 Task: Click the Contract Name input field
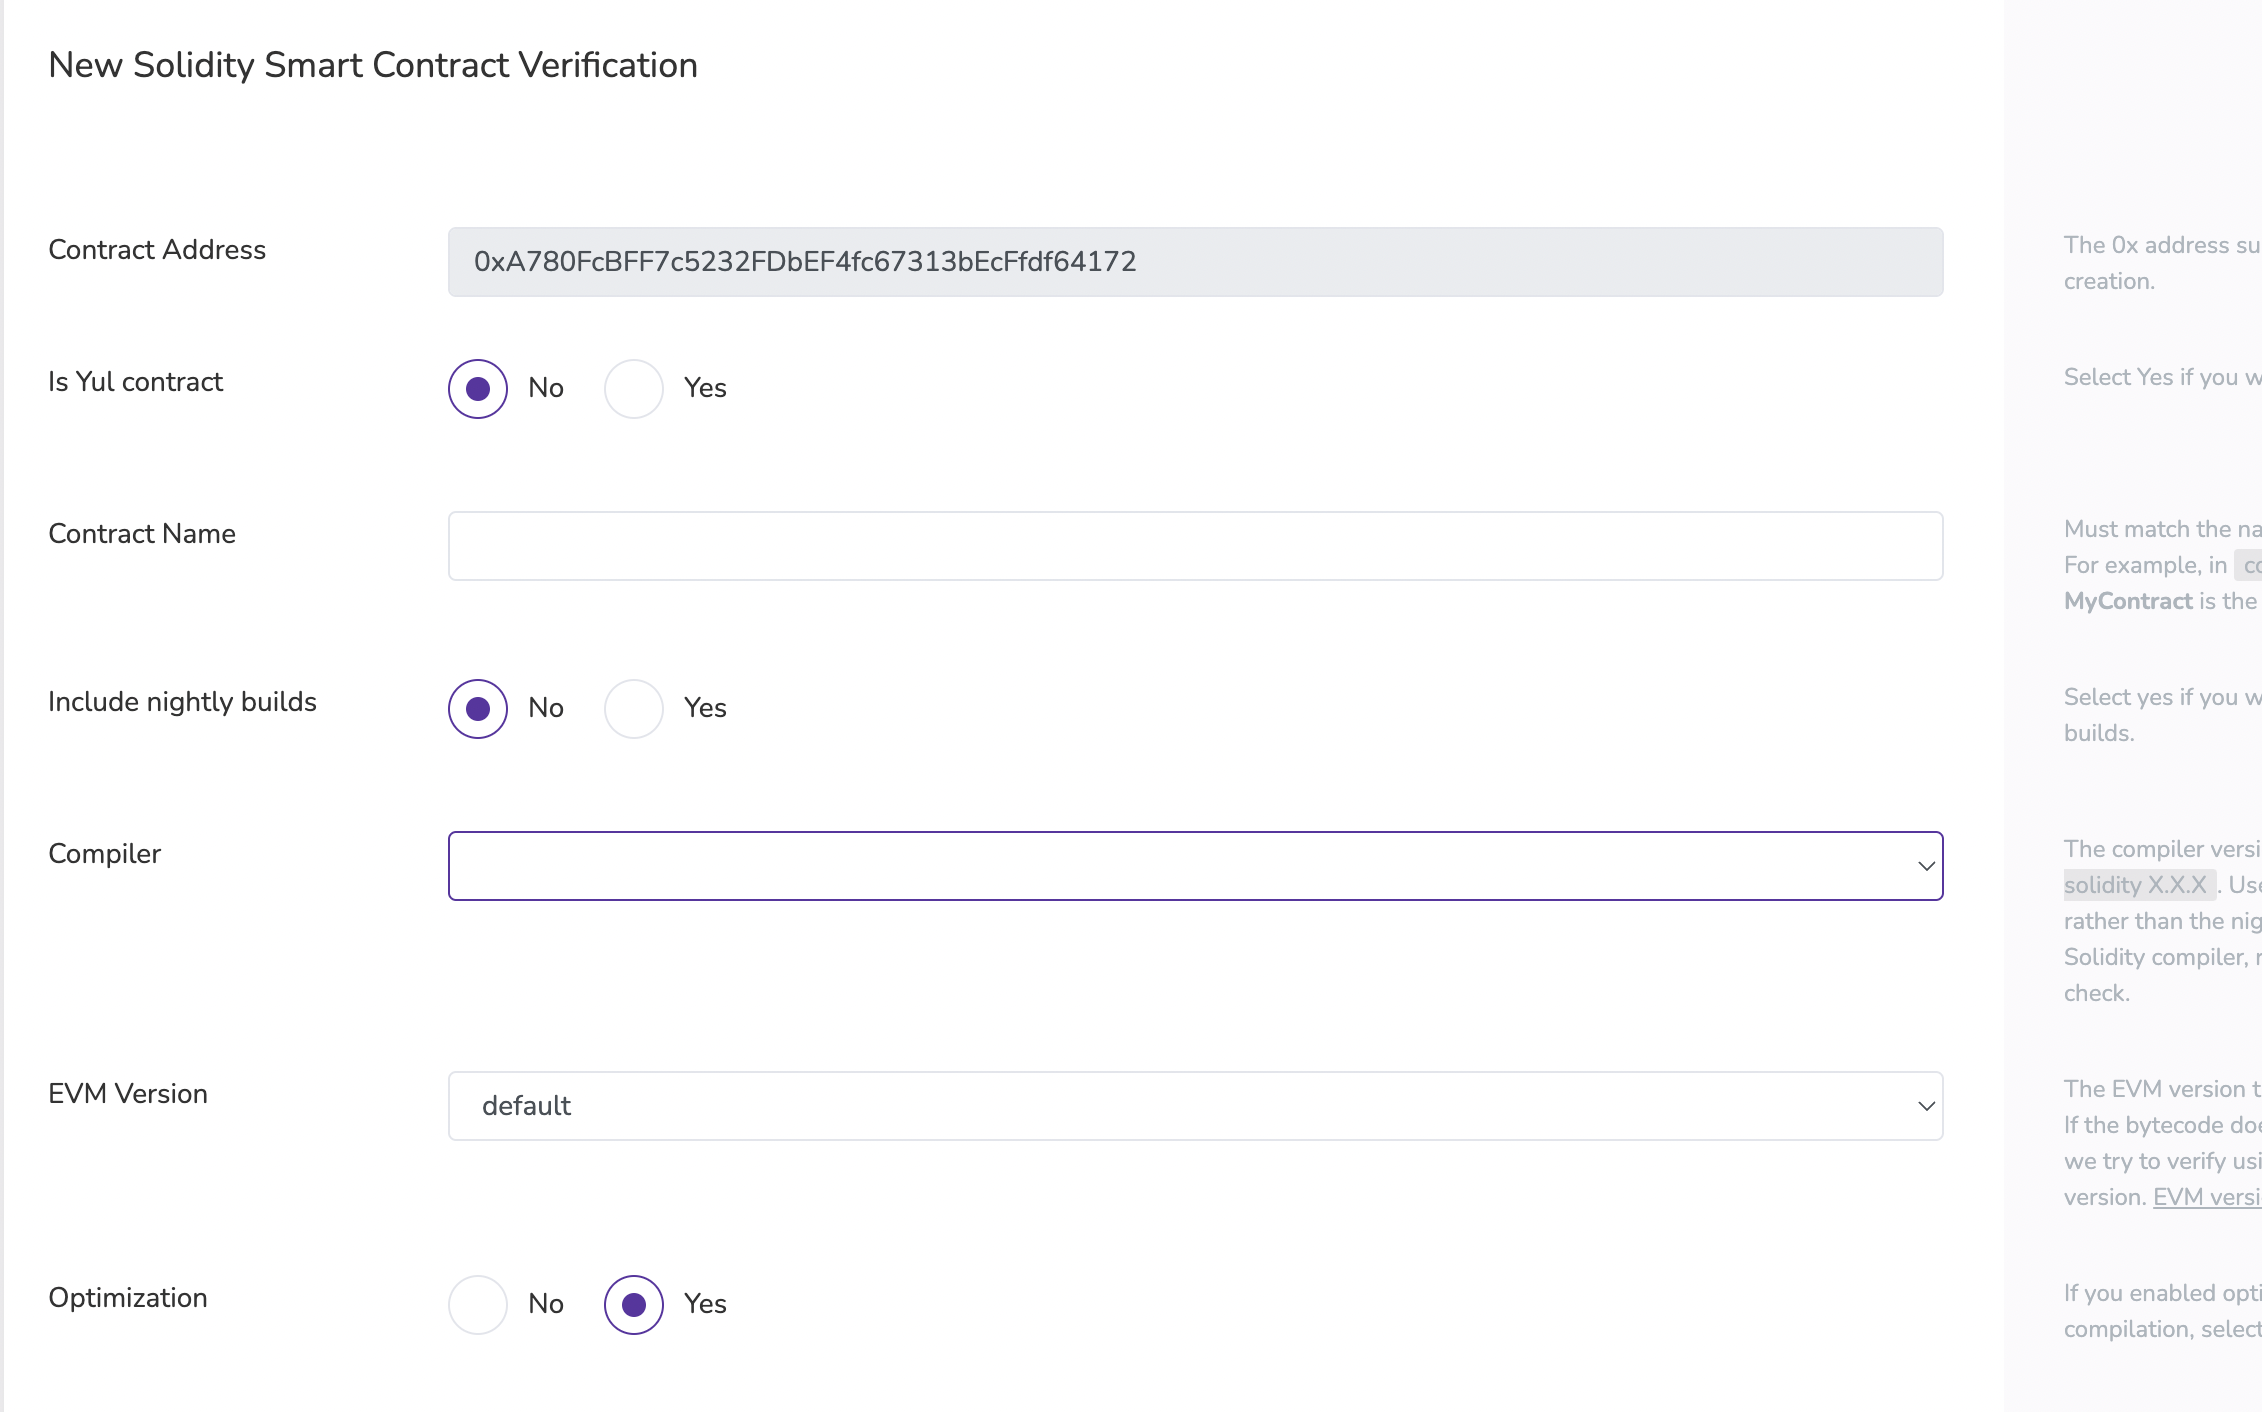coord(1196,546)
